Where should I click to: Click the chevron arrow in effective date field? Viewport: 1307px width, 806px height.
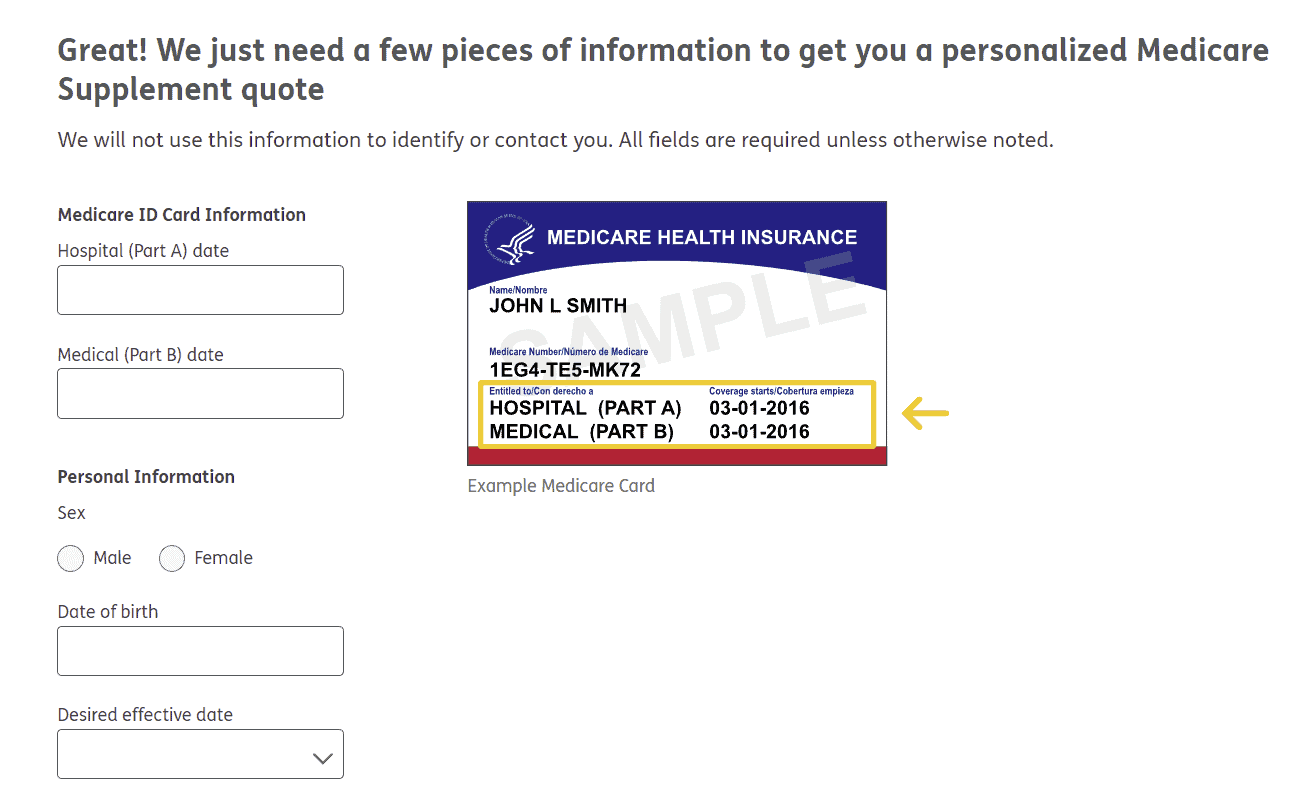coord(322,758)
